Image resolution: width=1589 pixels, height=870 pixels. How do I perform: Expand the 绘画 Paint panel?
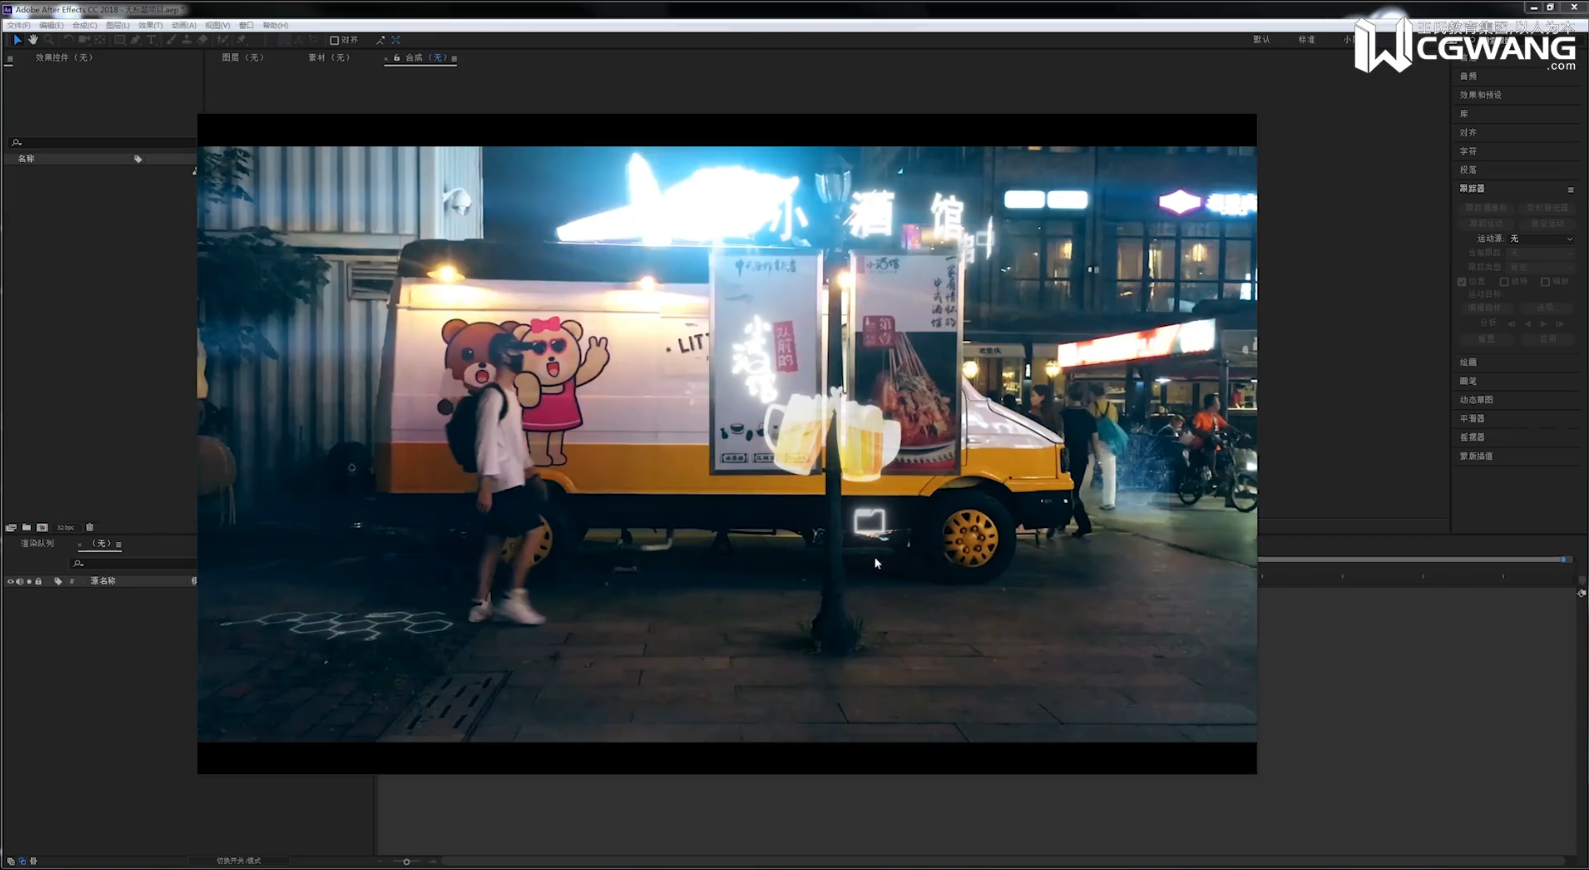point(1468,362)
